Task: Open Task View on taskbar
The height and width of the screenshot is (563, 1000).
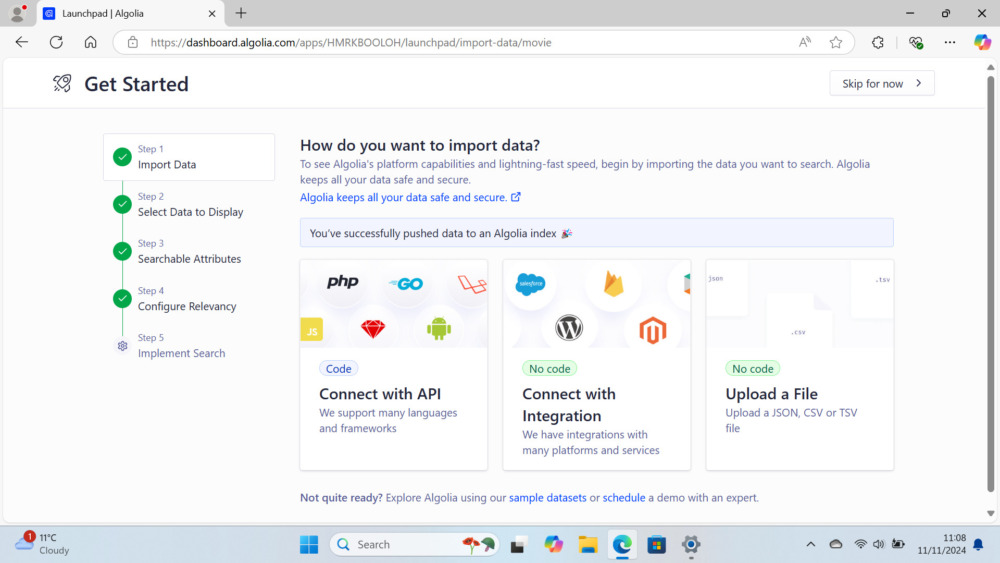Action: click(x=518, y=545)
